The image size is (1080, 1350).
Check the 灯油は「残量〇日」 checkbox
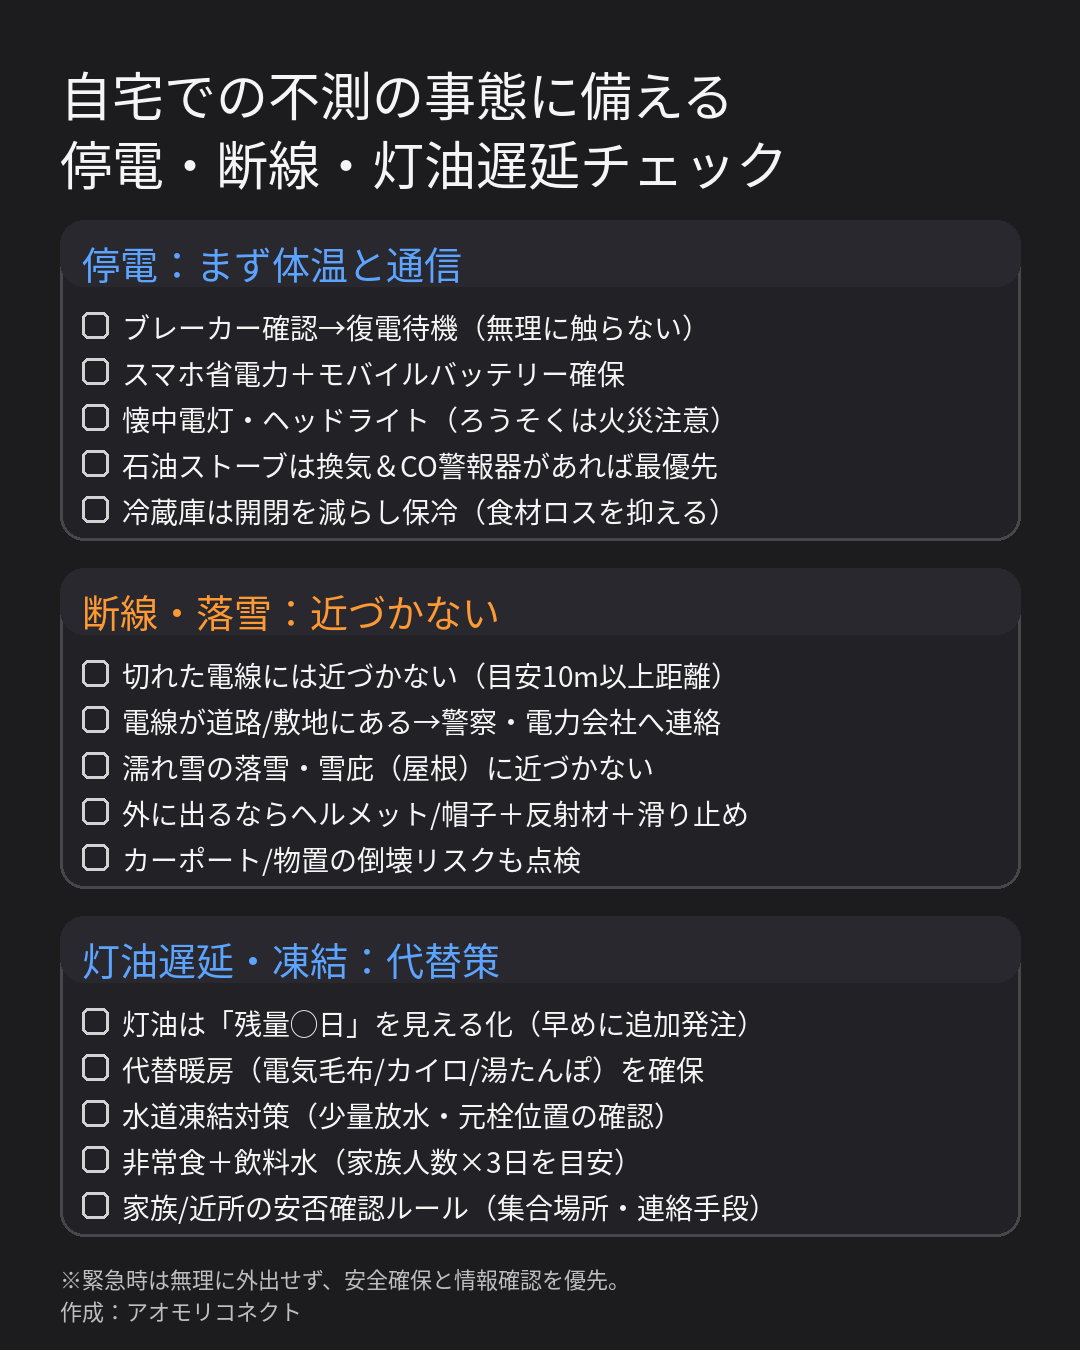pos(95,1022)
